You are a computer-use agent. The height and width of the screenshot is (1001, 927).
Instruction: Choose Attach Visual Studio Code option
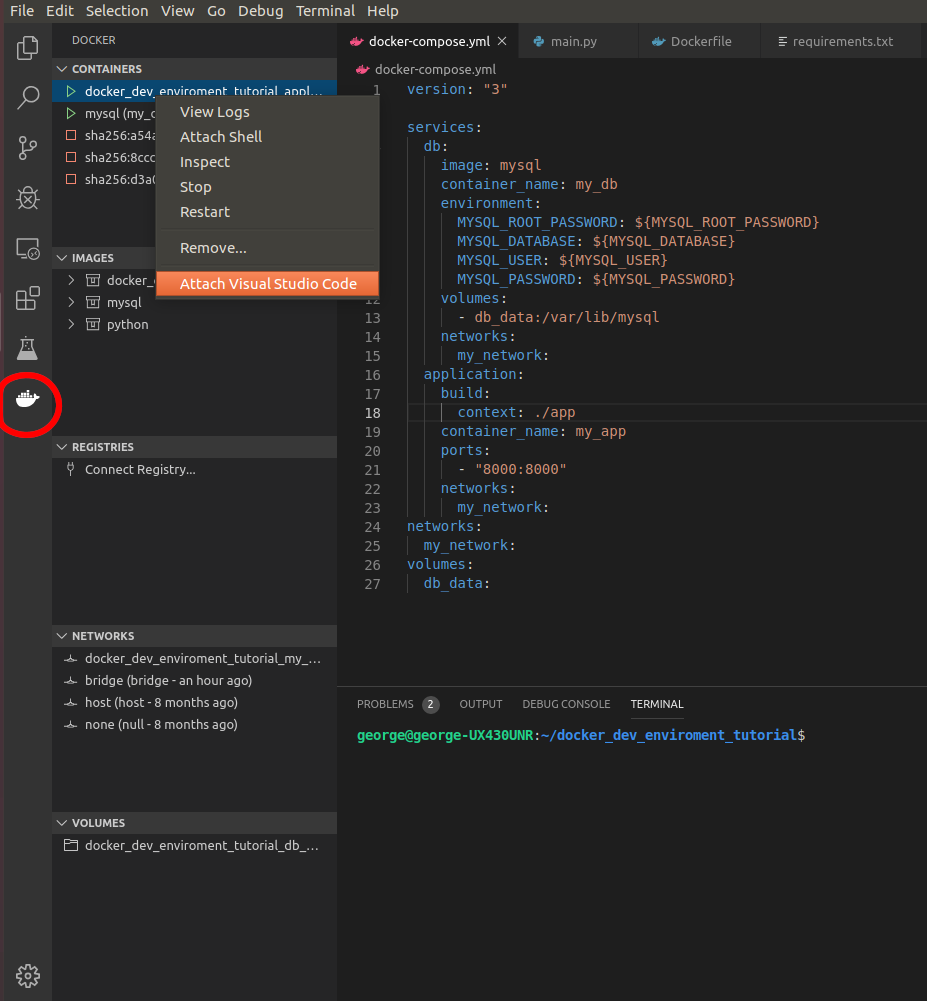point(268,284)
